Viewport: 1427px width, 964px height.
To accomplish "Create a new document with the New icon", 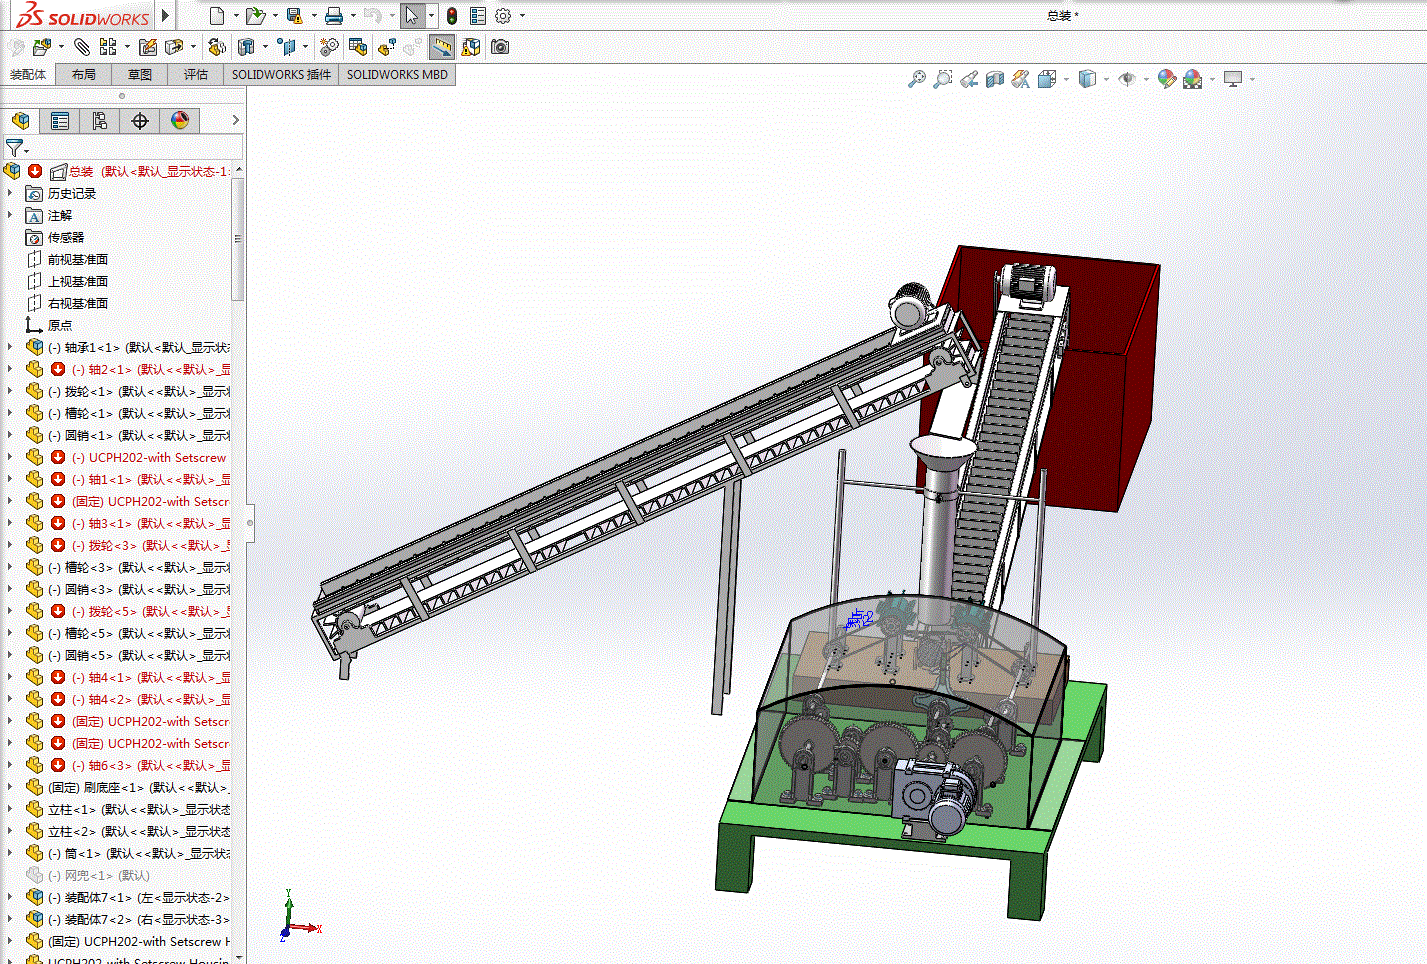I will 217,16.
